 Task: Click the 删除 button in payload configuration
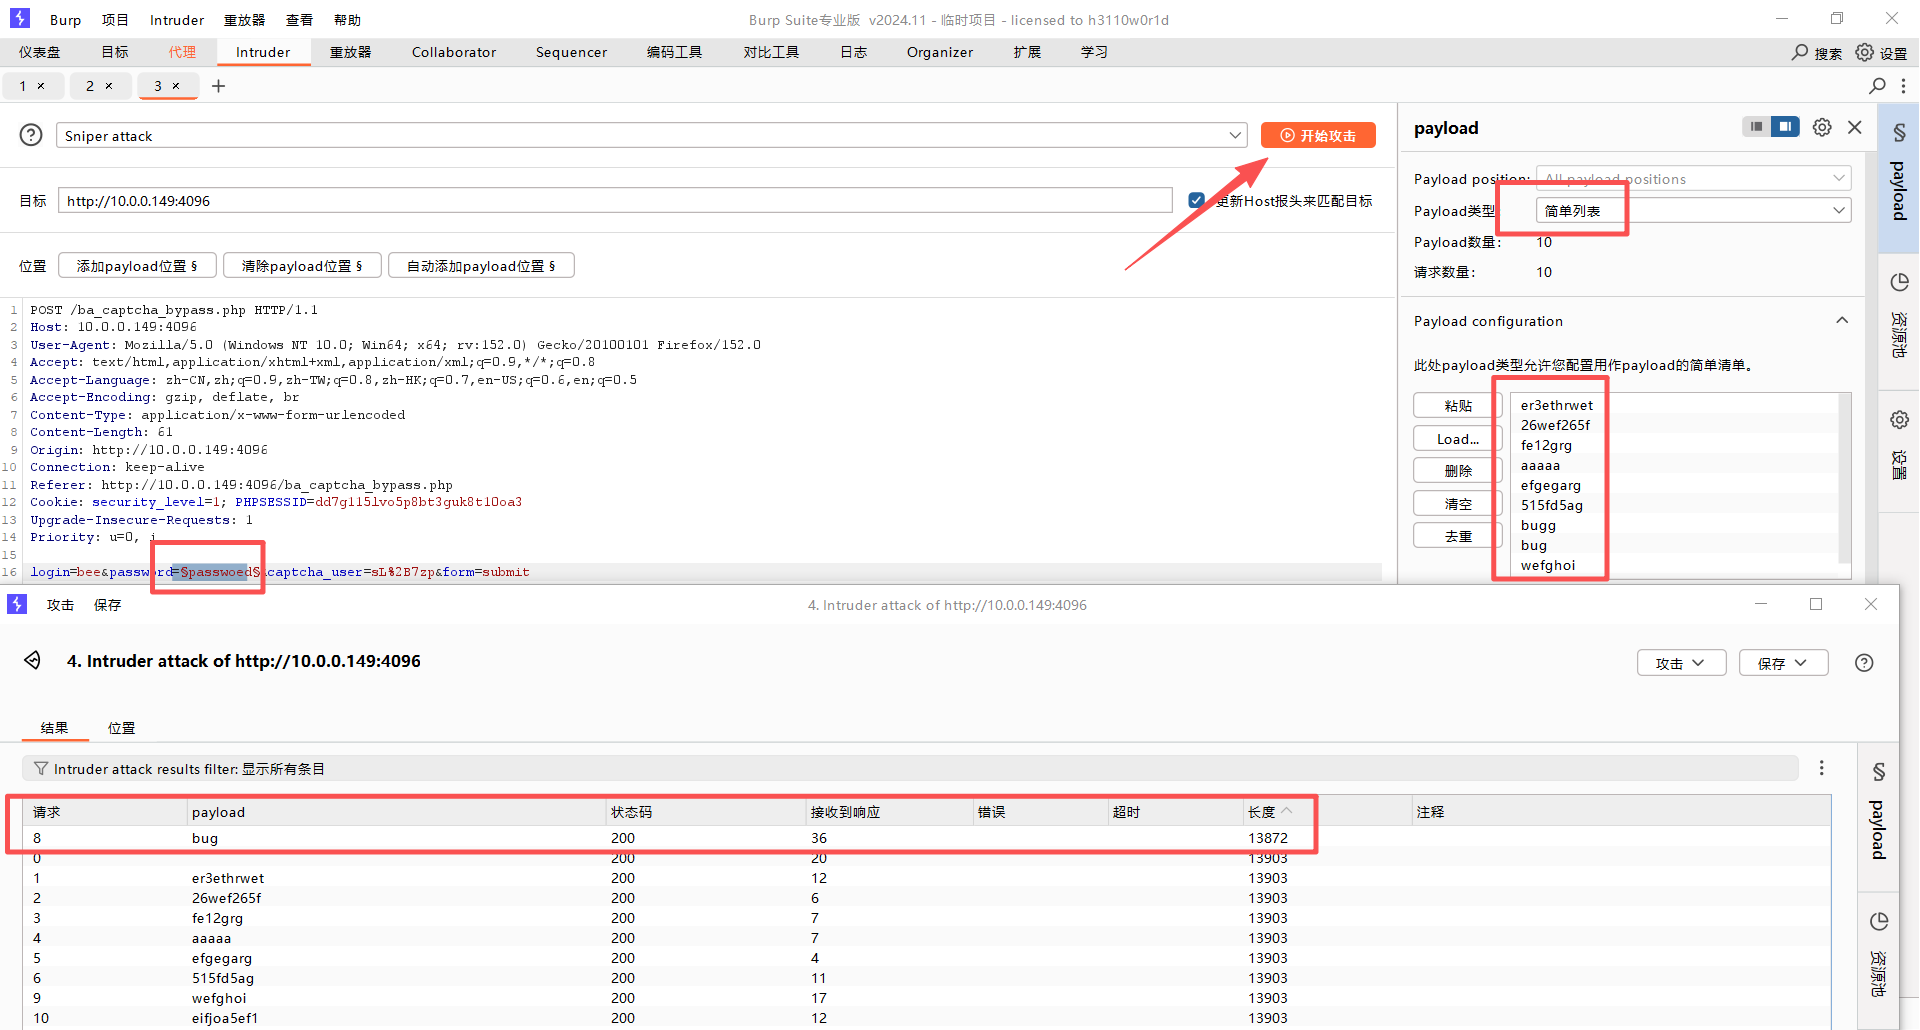[x=1457, y=470]
